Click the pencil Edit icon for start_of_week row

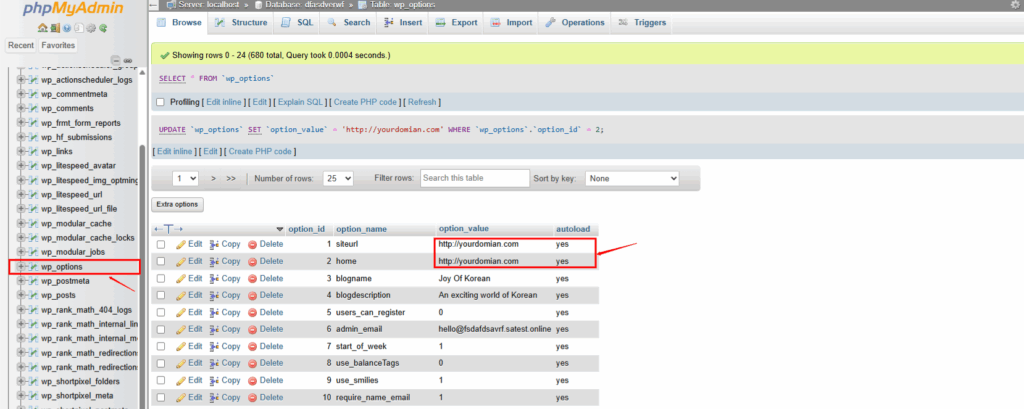point(181,346)
